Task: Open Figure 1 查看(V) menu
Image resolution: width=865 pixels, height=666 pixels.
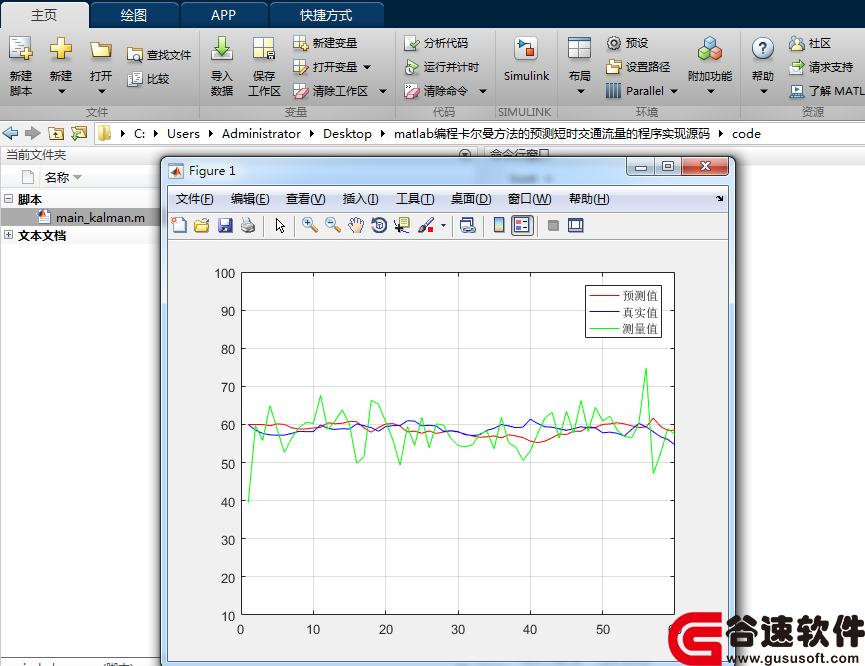Action: pyautogui.click(x=306, y=199)
